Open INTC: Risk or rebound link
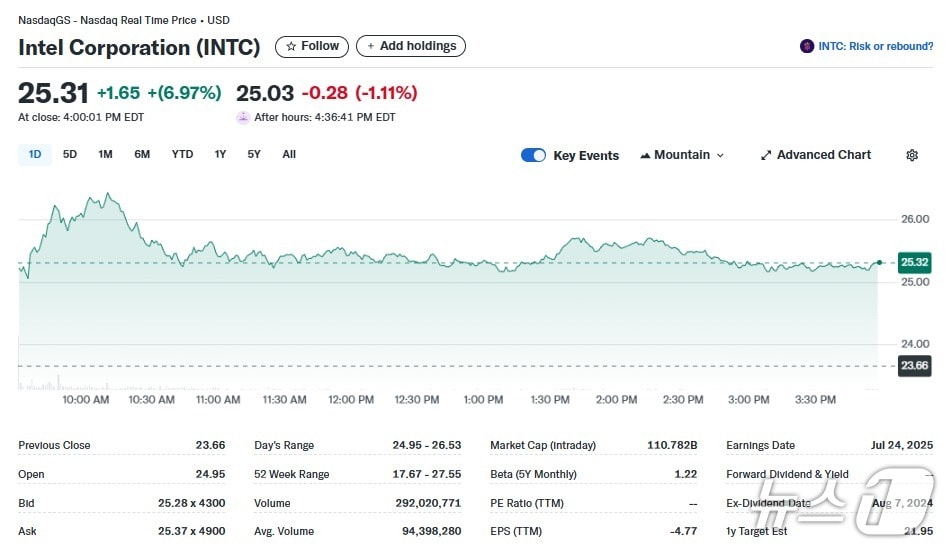This screenshot has height=549, width=948. point(875,46)
